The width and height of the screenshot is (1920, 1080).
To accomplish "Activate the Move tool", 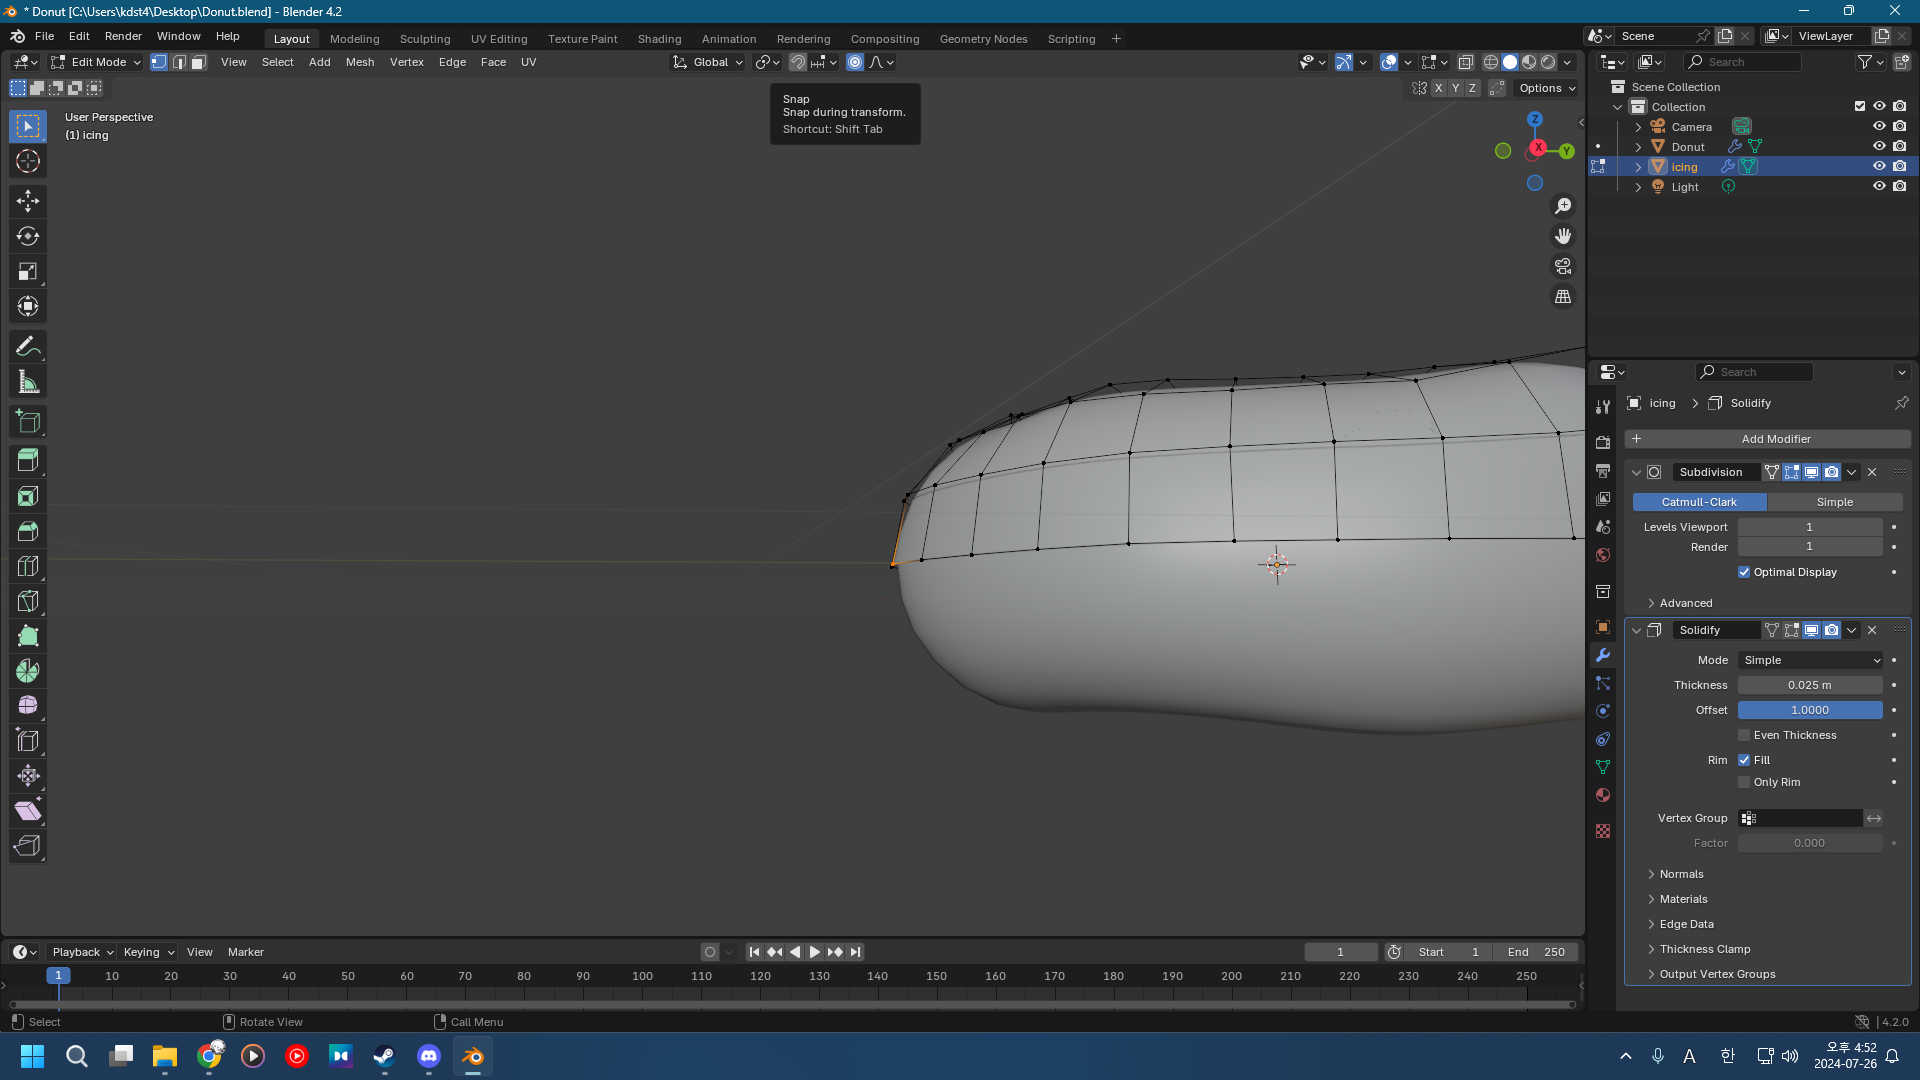I will (28, 201).
